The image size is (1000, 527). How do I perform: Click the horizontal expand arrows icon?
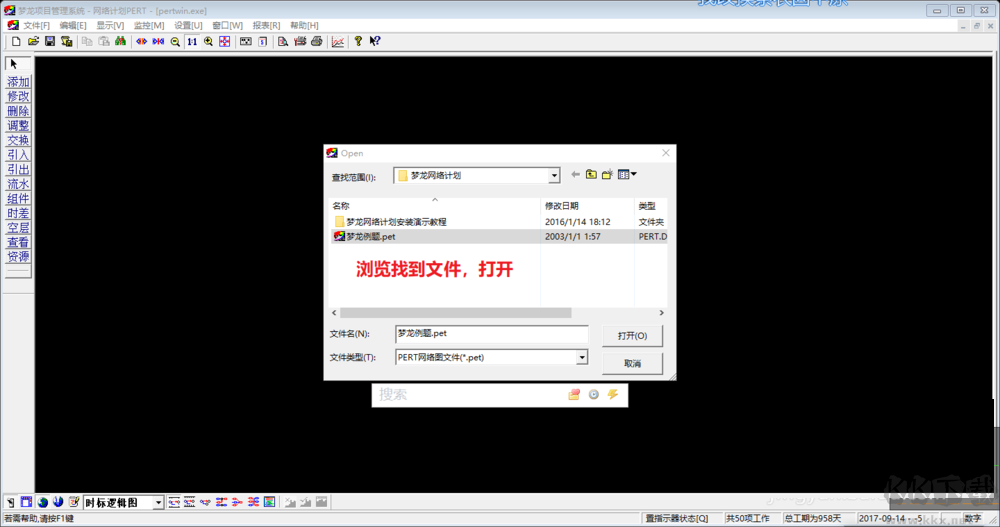coord(142,41)
